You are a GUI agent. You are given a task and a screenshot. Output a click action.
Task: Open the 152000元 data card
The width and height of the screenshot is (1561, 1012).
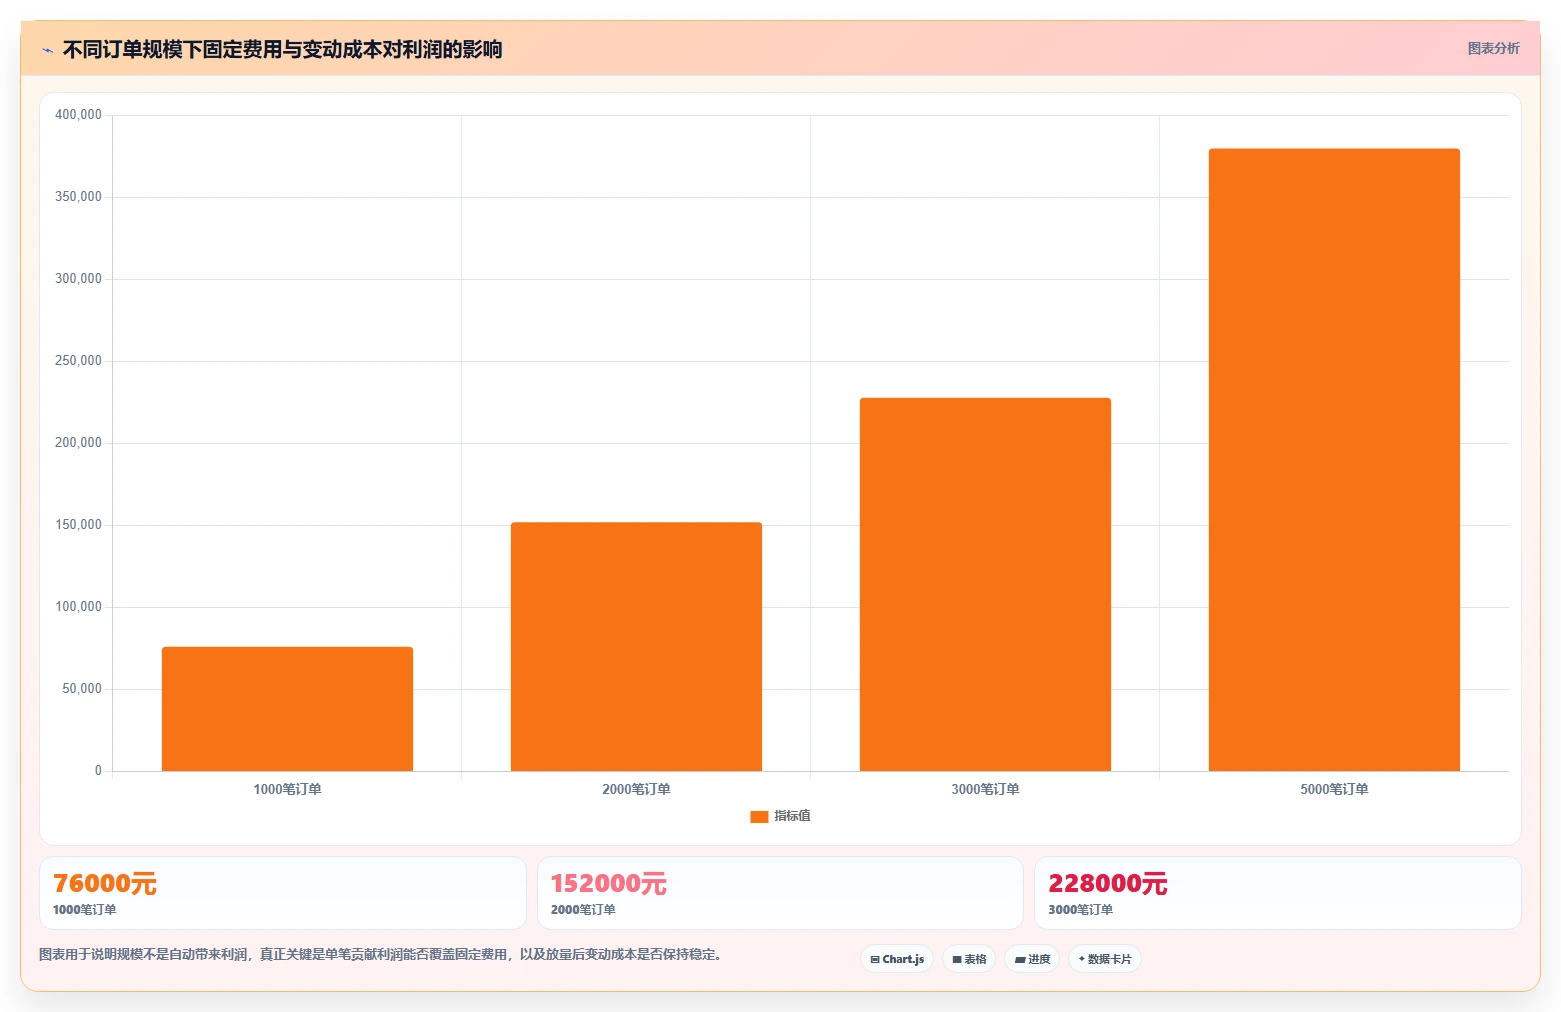(x=780, y=893)
